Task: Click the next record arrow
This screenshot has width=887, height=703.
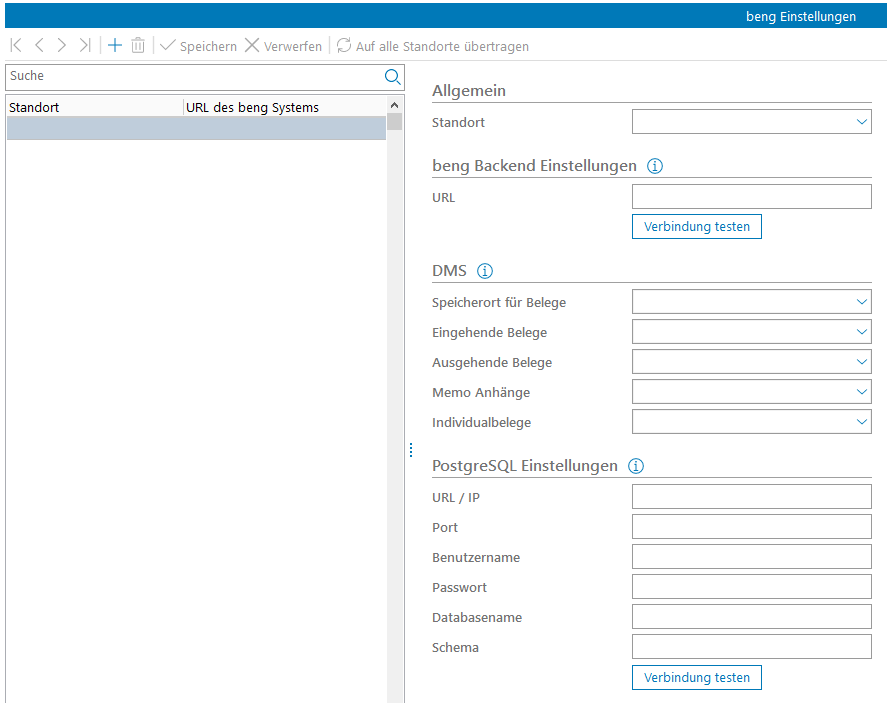Action: point(62,46)
